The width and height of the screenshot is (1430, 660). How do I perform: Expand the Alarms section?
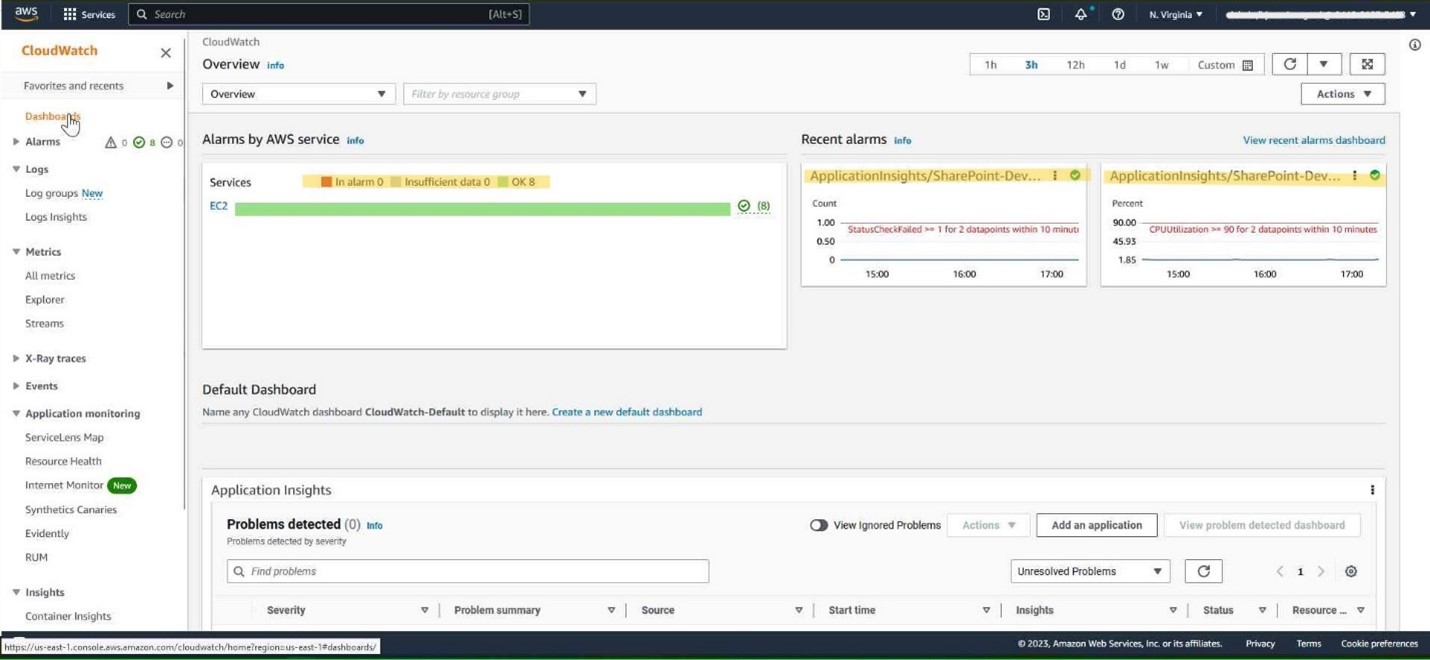tap(16, 142)
